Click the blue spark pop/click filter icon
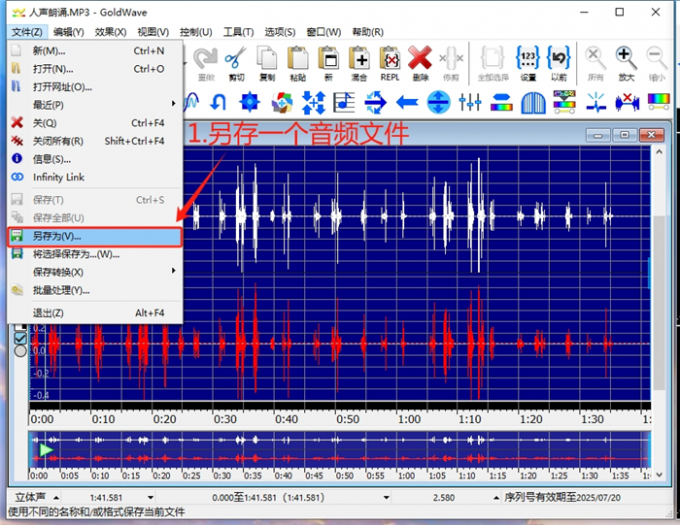The height and width of the screenshot is (525, 680). click(x=596, y=102)
